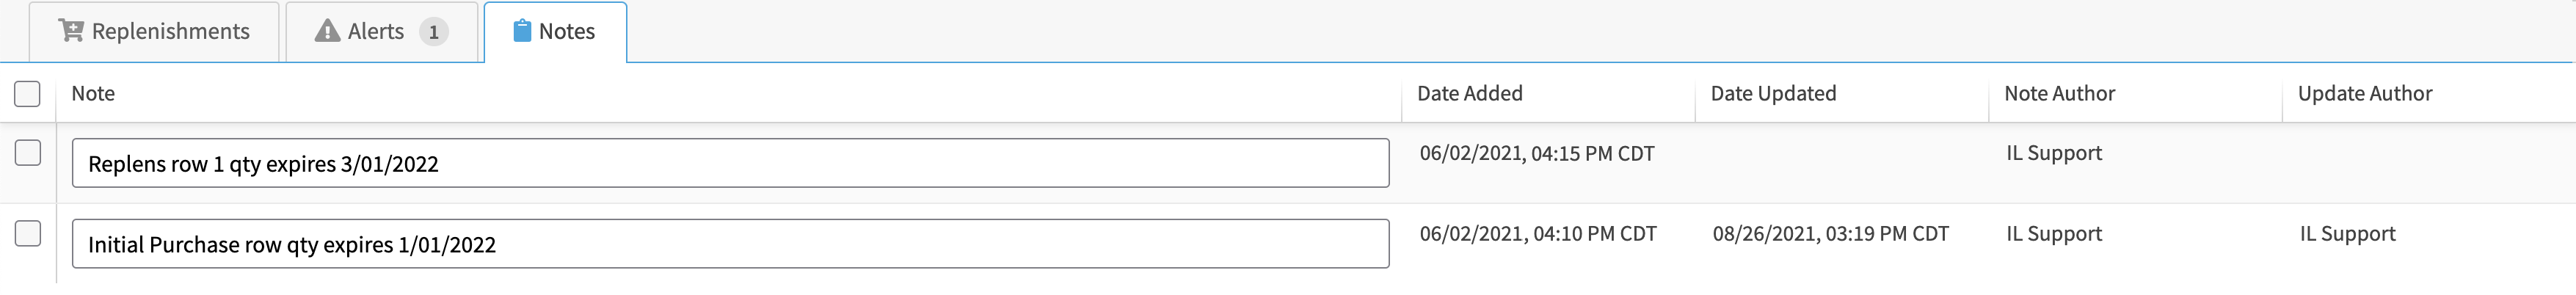This screenshot has height=295, width=2576.
Task: Click the clipboard icon on Notes tab
Action: pos(521,31)
